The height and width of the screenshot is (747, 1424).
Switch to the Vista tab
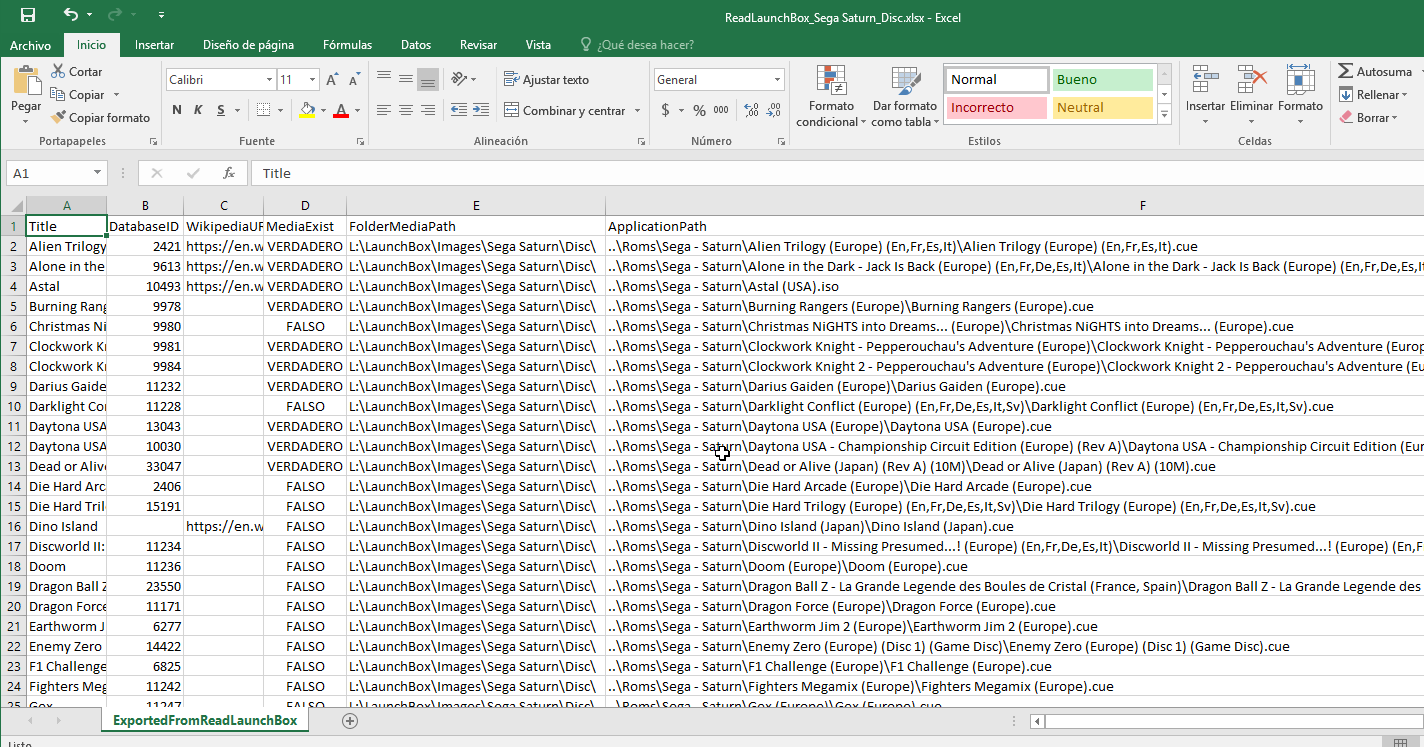pyautogui.click(x=538, y=45)
